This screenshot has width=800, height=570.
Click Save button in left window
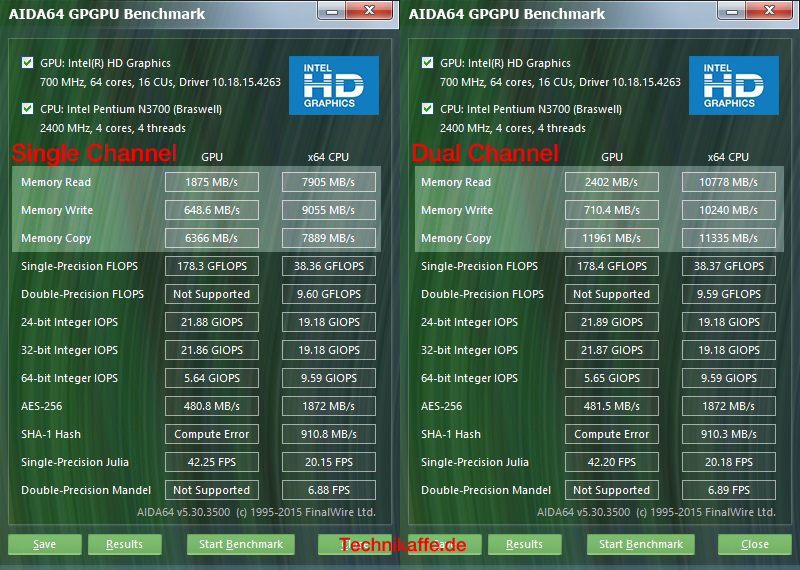point(44,544)
